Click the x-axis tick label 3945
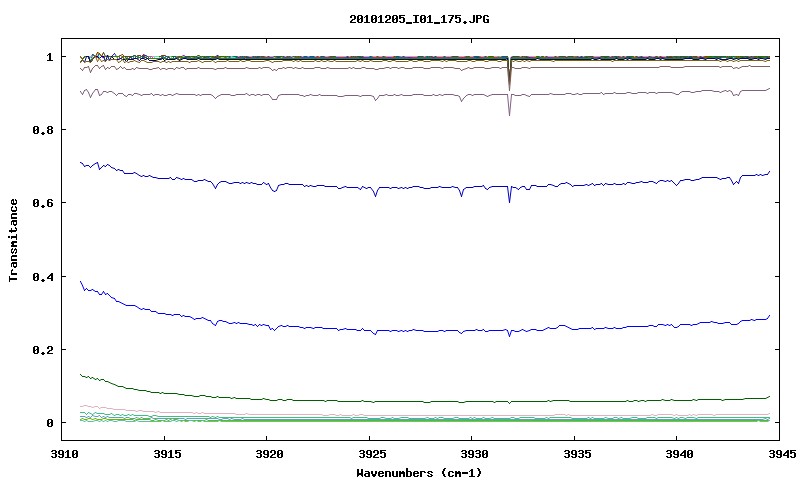 782,454
